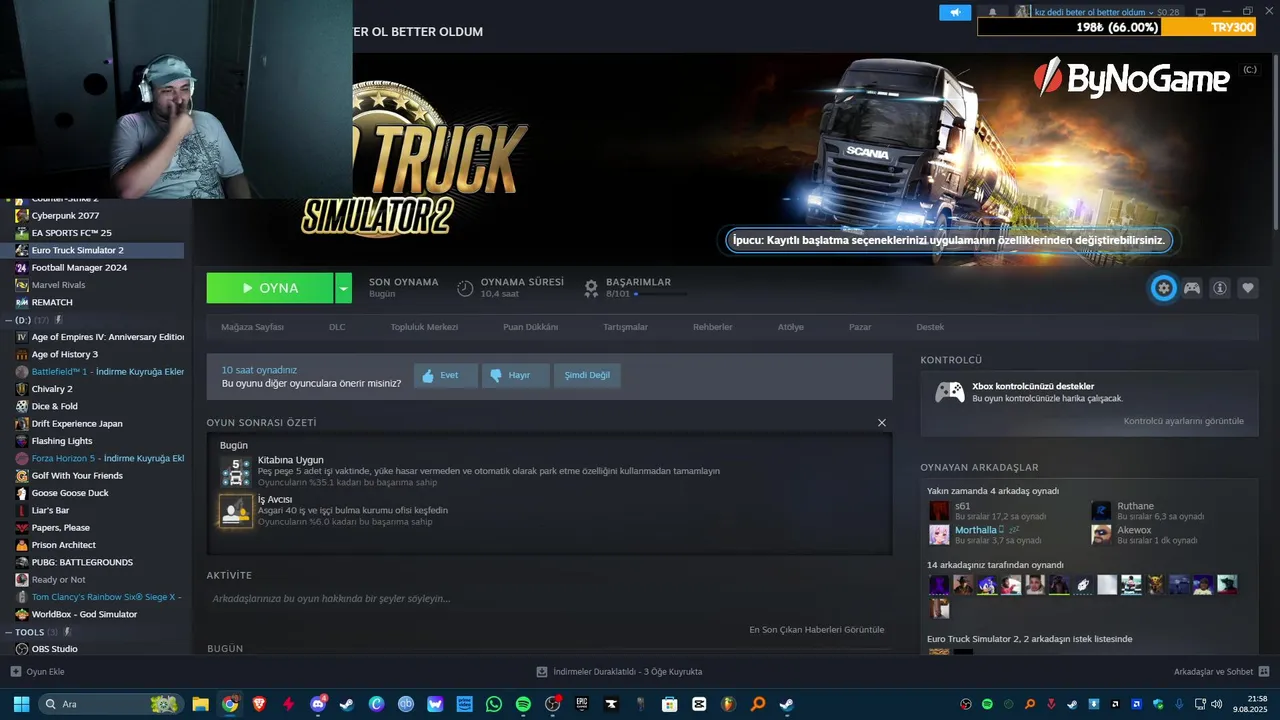
Task: Open the Atölye tab
Action: (x=791, y=327)
